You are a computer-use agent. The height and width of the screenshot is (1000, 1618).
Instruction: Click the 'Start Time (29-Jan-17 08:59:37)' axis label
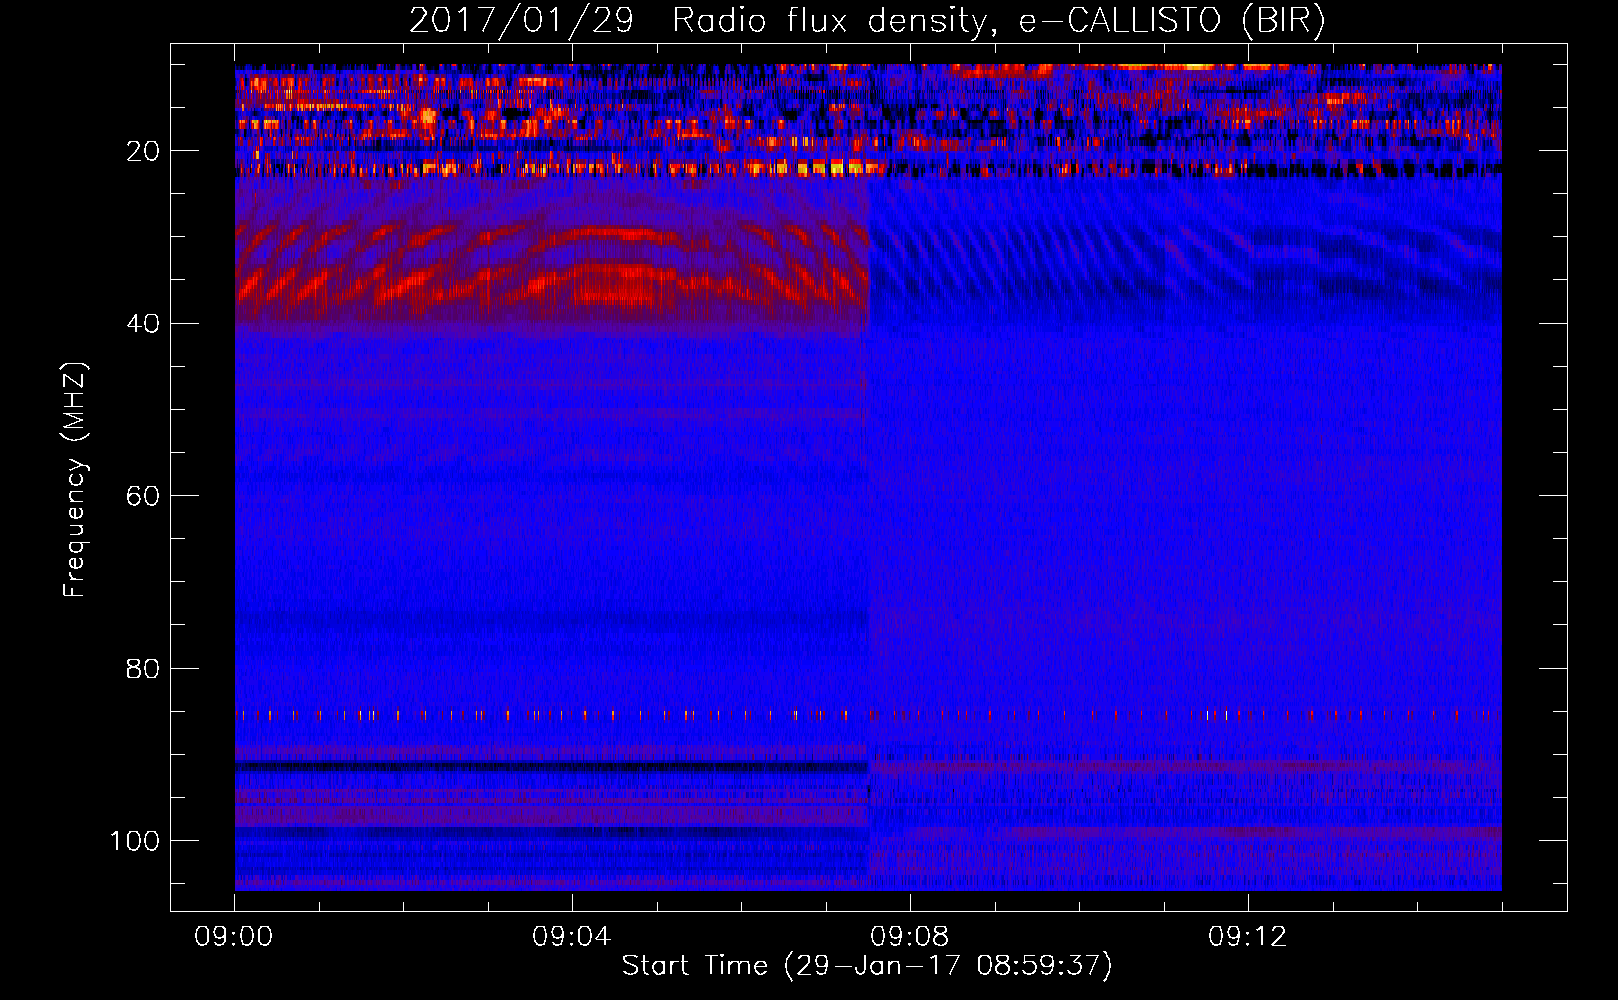pos(867,966)
